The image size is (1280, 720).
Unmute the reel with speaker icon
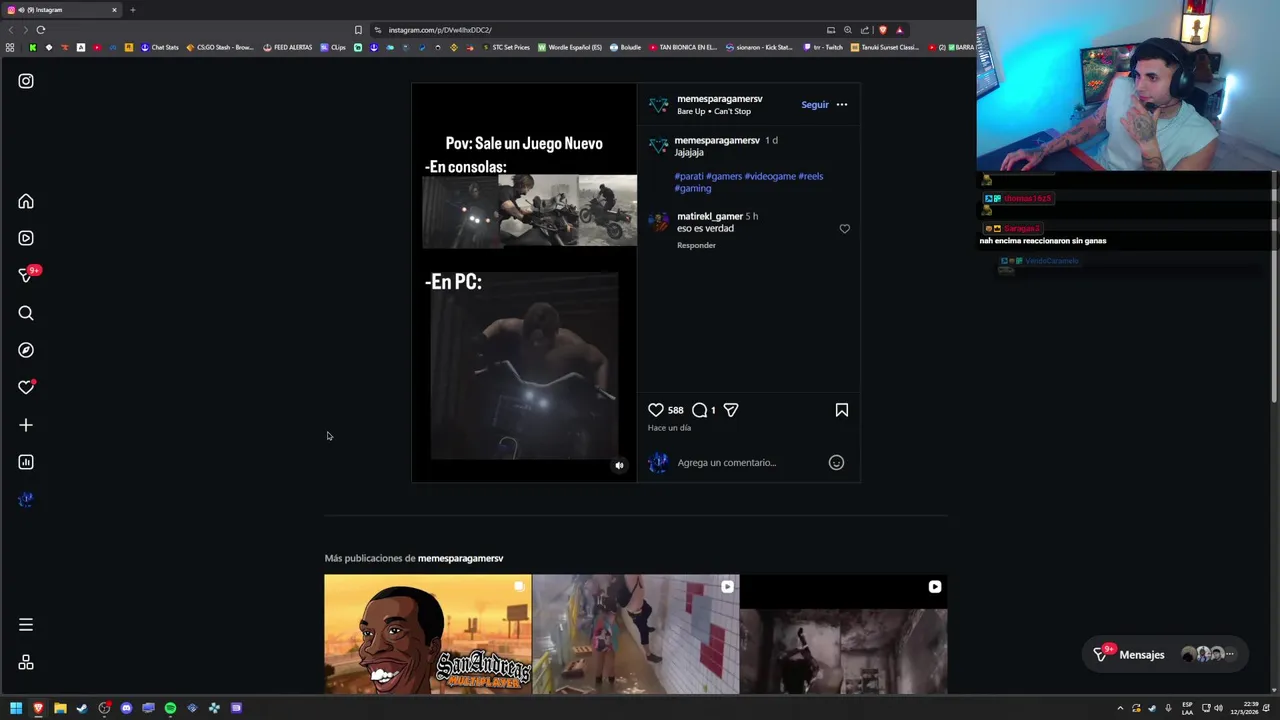click(619, 465)
